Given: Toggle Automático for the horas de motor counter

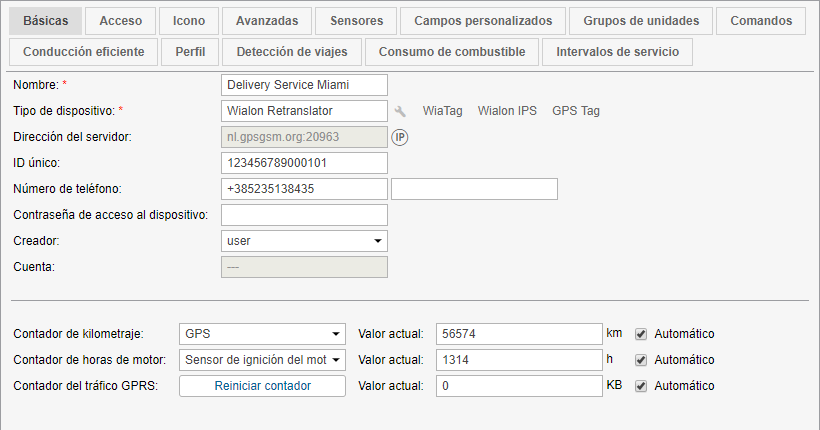Looking at the screenshot, I should tap(641, 360).
